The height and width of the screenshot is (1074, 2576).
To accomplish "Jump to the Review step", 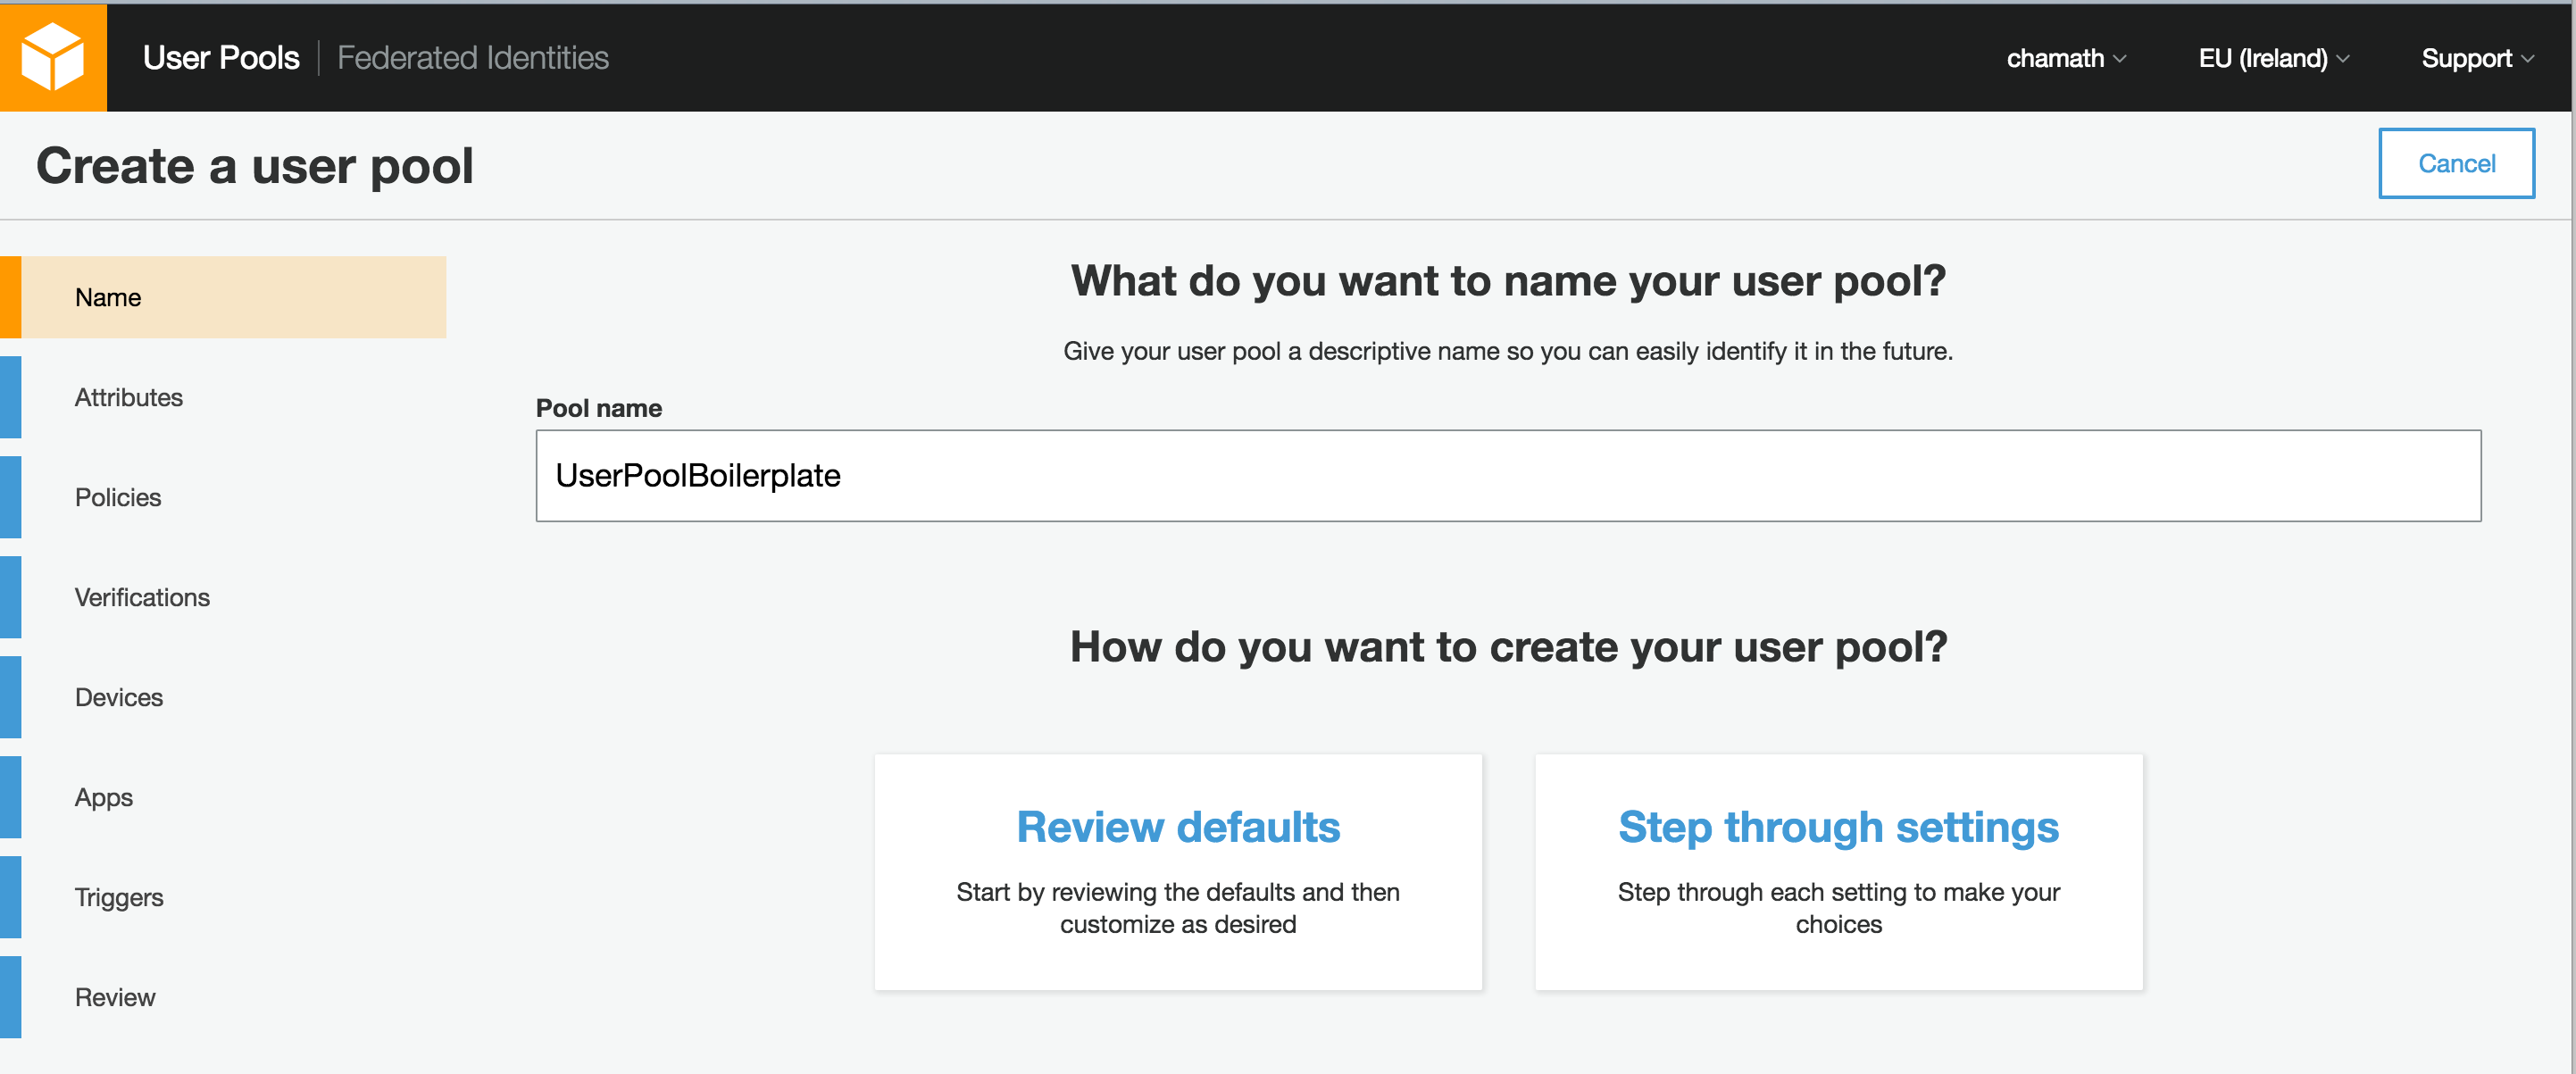I will [114, 997].
